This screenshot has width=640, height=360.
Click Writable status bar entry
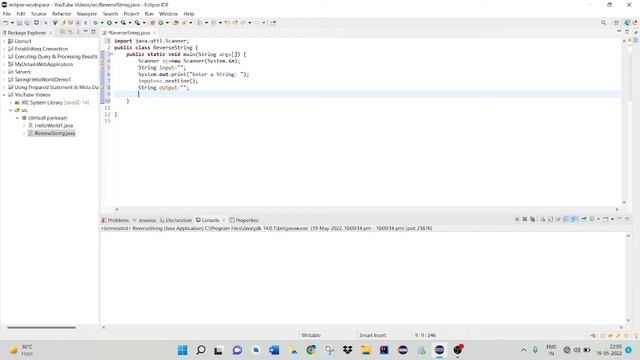(311, 335)
